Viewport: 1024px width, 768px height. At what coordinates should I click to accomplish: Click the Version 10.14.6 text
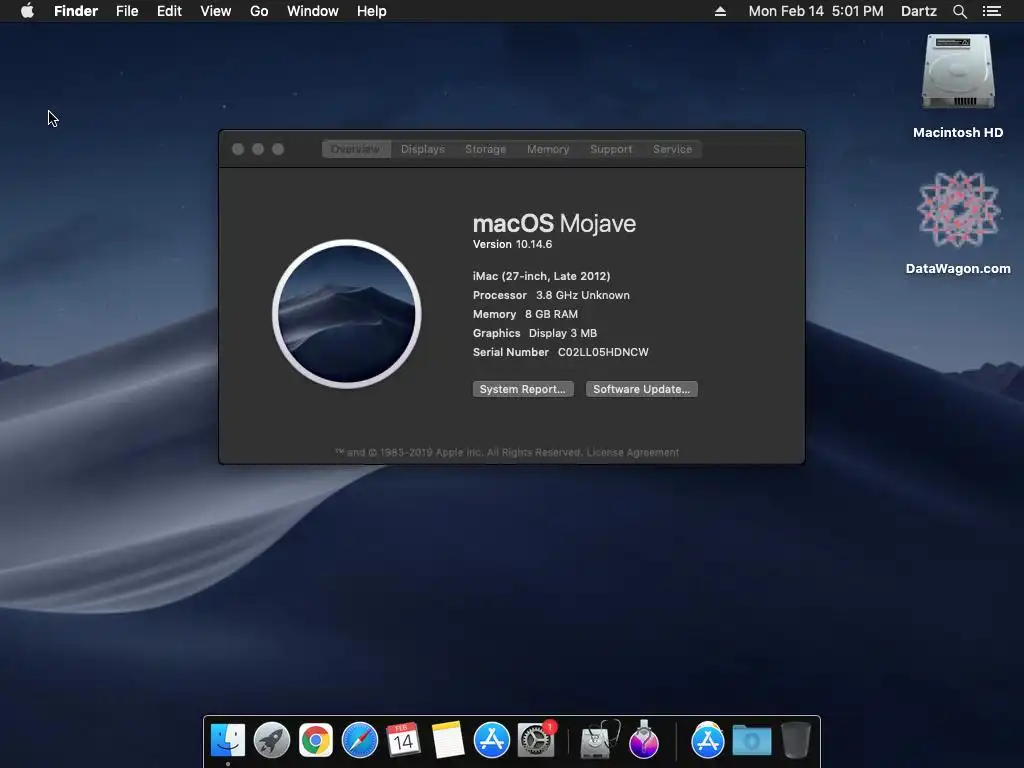pos(513,244)
